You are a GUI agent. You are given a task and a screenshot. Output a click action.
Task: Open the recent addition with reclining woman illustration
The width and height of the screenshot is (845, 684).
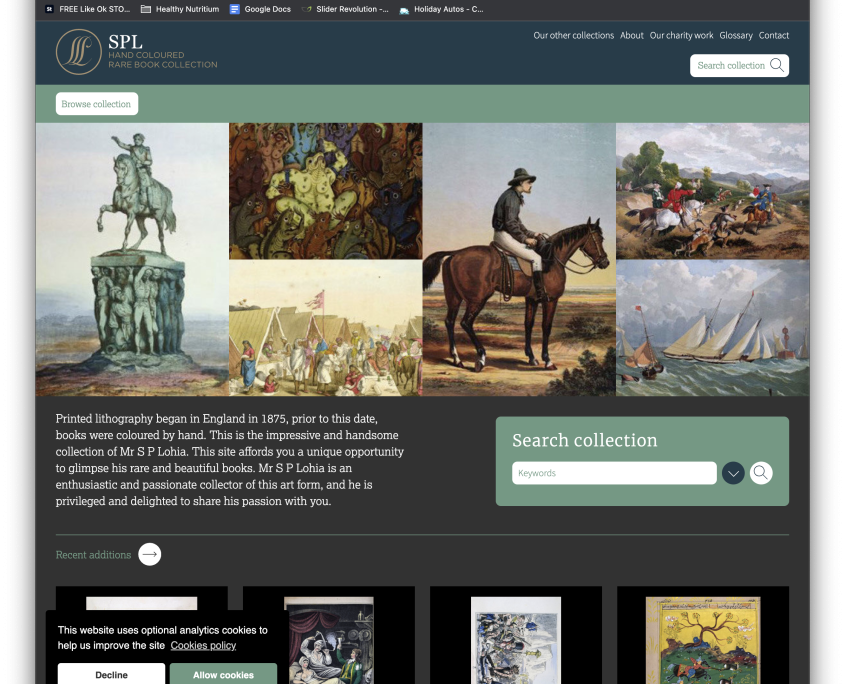(329, 640)
